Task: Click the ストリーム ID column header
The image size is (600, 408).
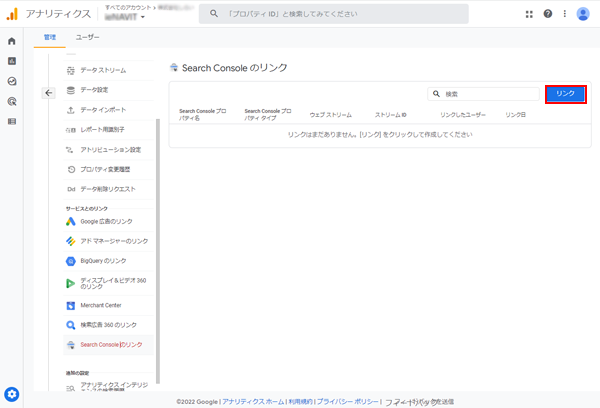Action: click(x=391, y=115)
